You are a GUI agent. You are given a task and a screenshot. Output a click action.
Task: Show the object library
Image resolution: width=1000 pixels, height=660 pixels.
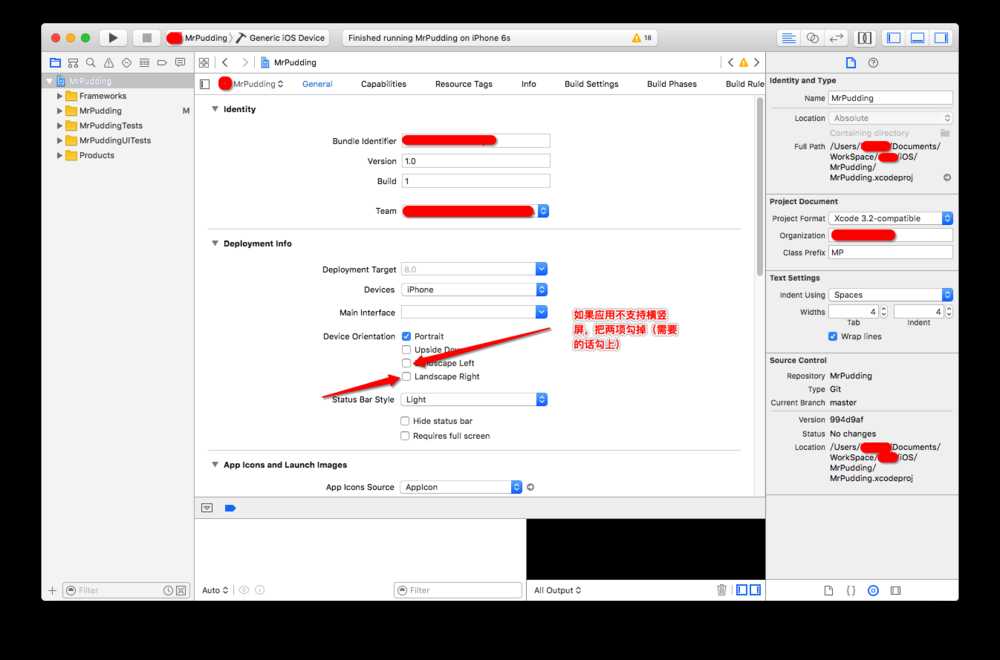[x=873, y=590]
